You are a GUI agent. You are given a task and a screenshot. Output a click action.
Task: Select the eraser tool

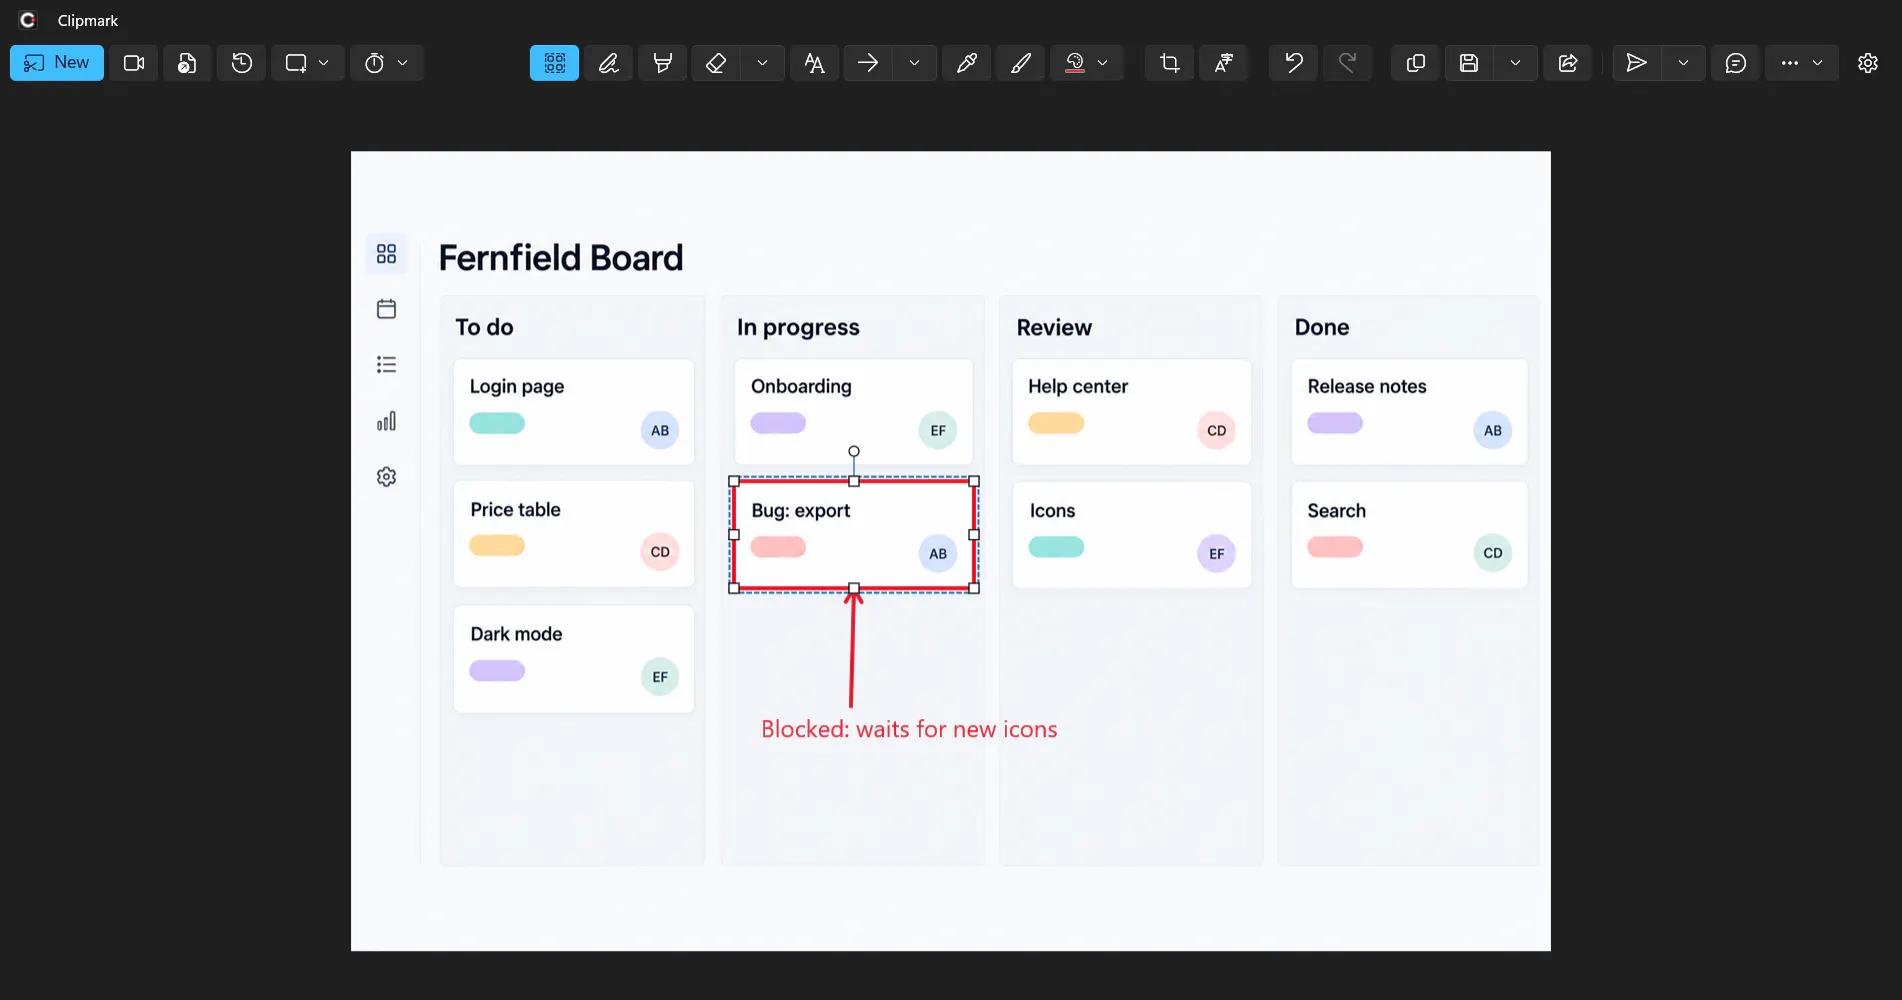[x=716, y=63]
